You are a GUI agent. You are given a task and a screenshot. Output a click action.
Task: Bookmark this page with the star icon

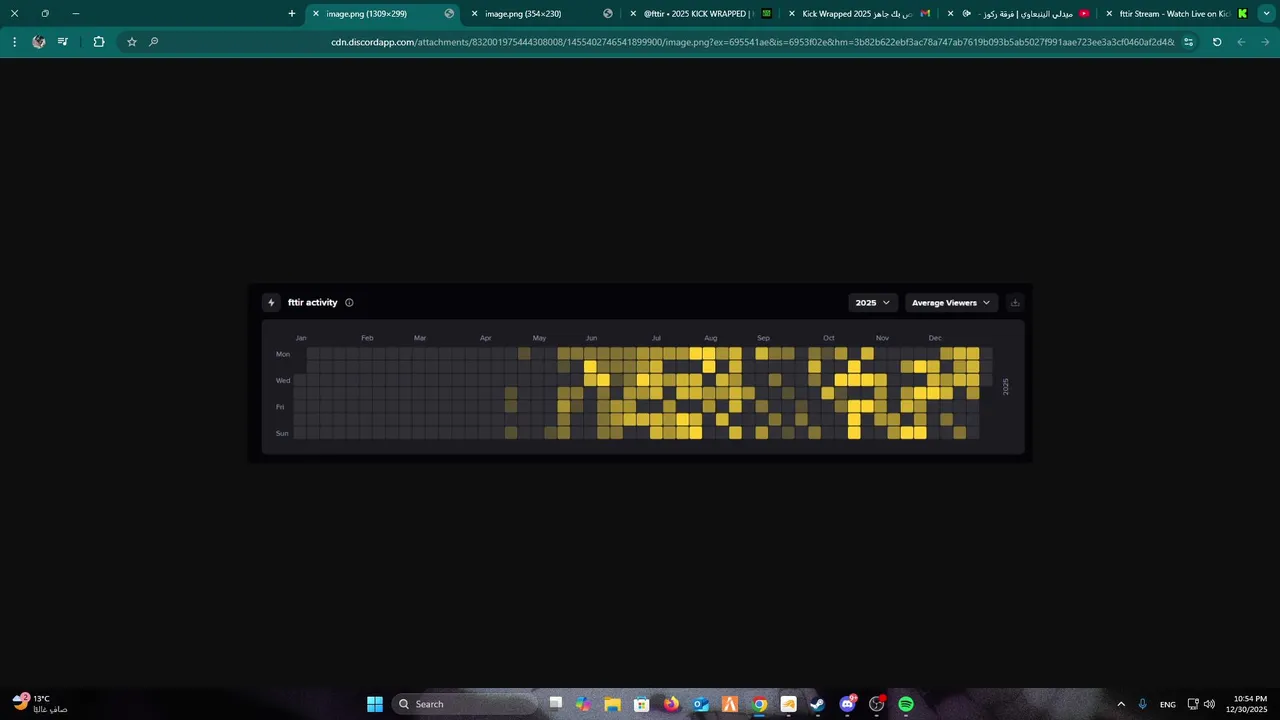tap(131, 42)
